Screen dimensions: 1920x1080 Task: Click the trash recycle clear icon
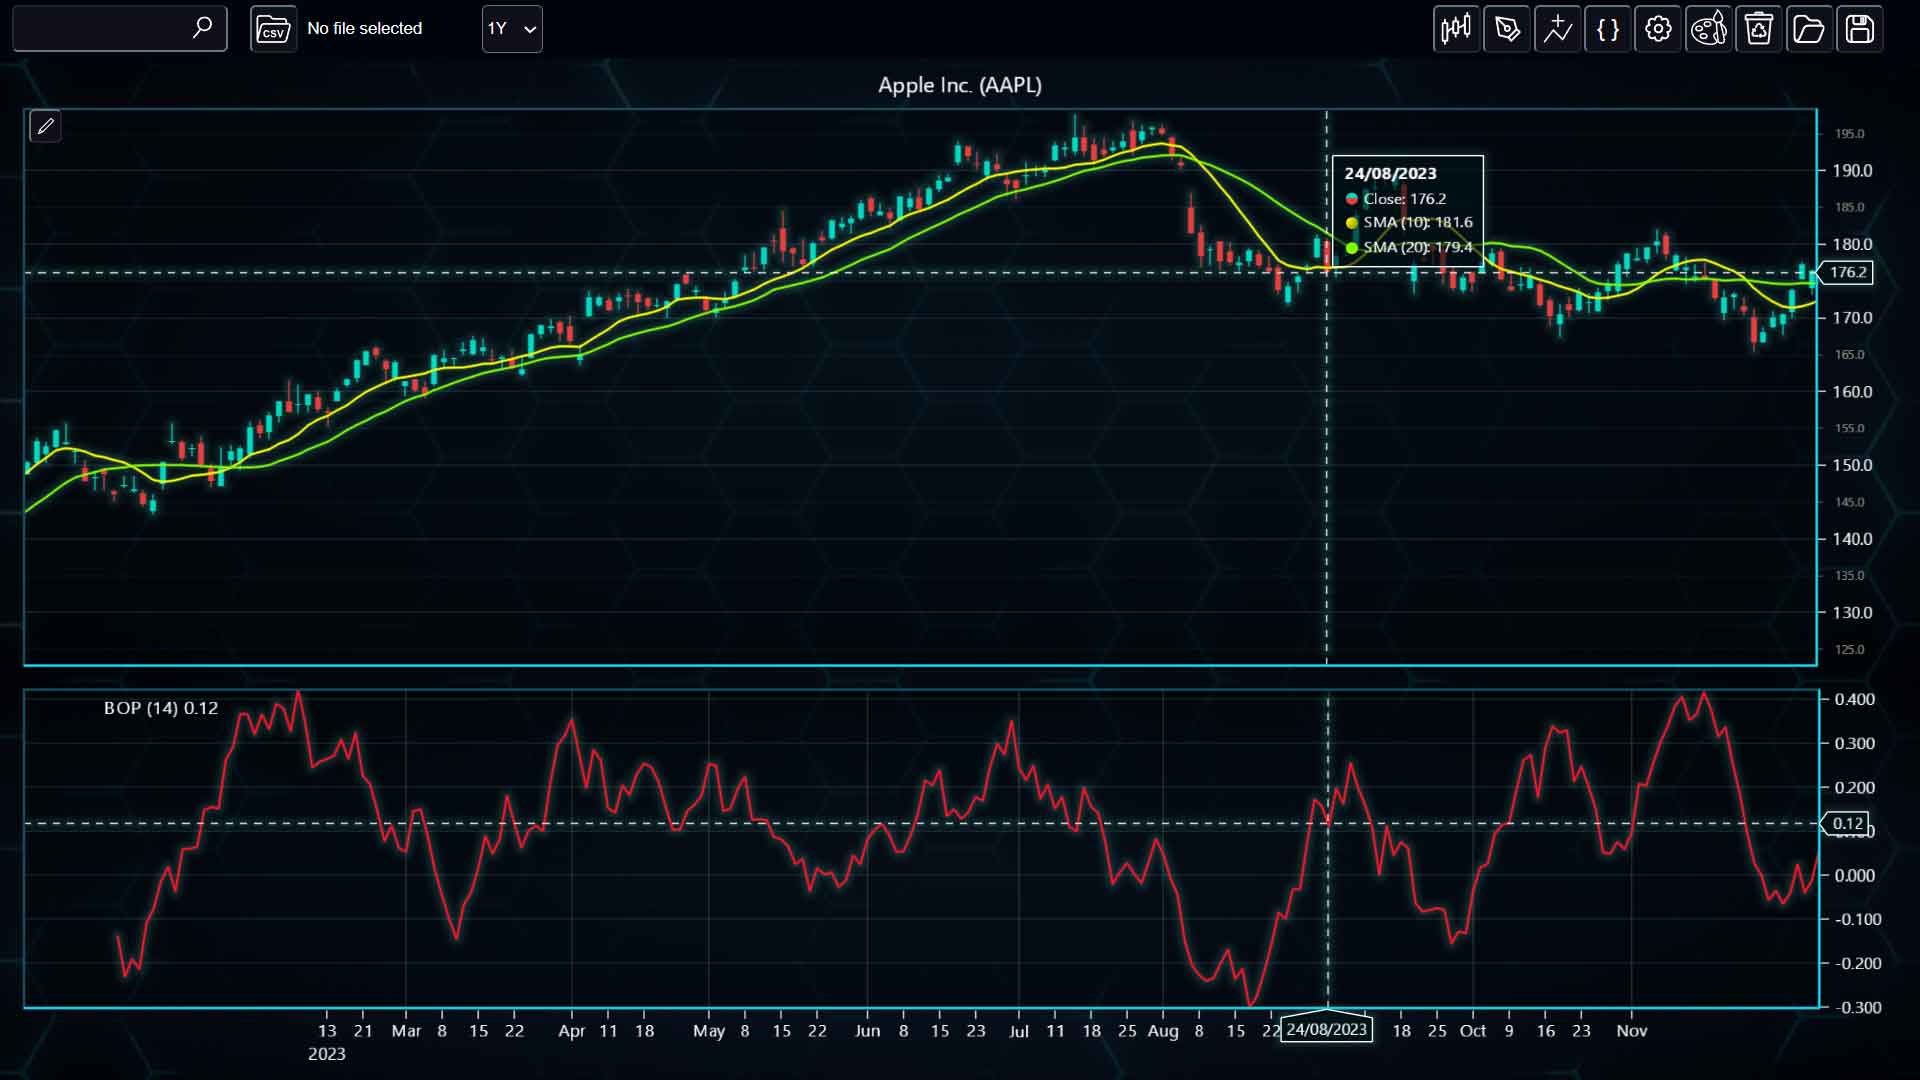(1759, 29)
